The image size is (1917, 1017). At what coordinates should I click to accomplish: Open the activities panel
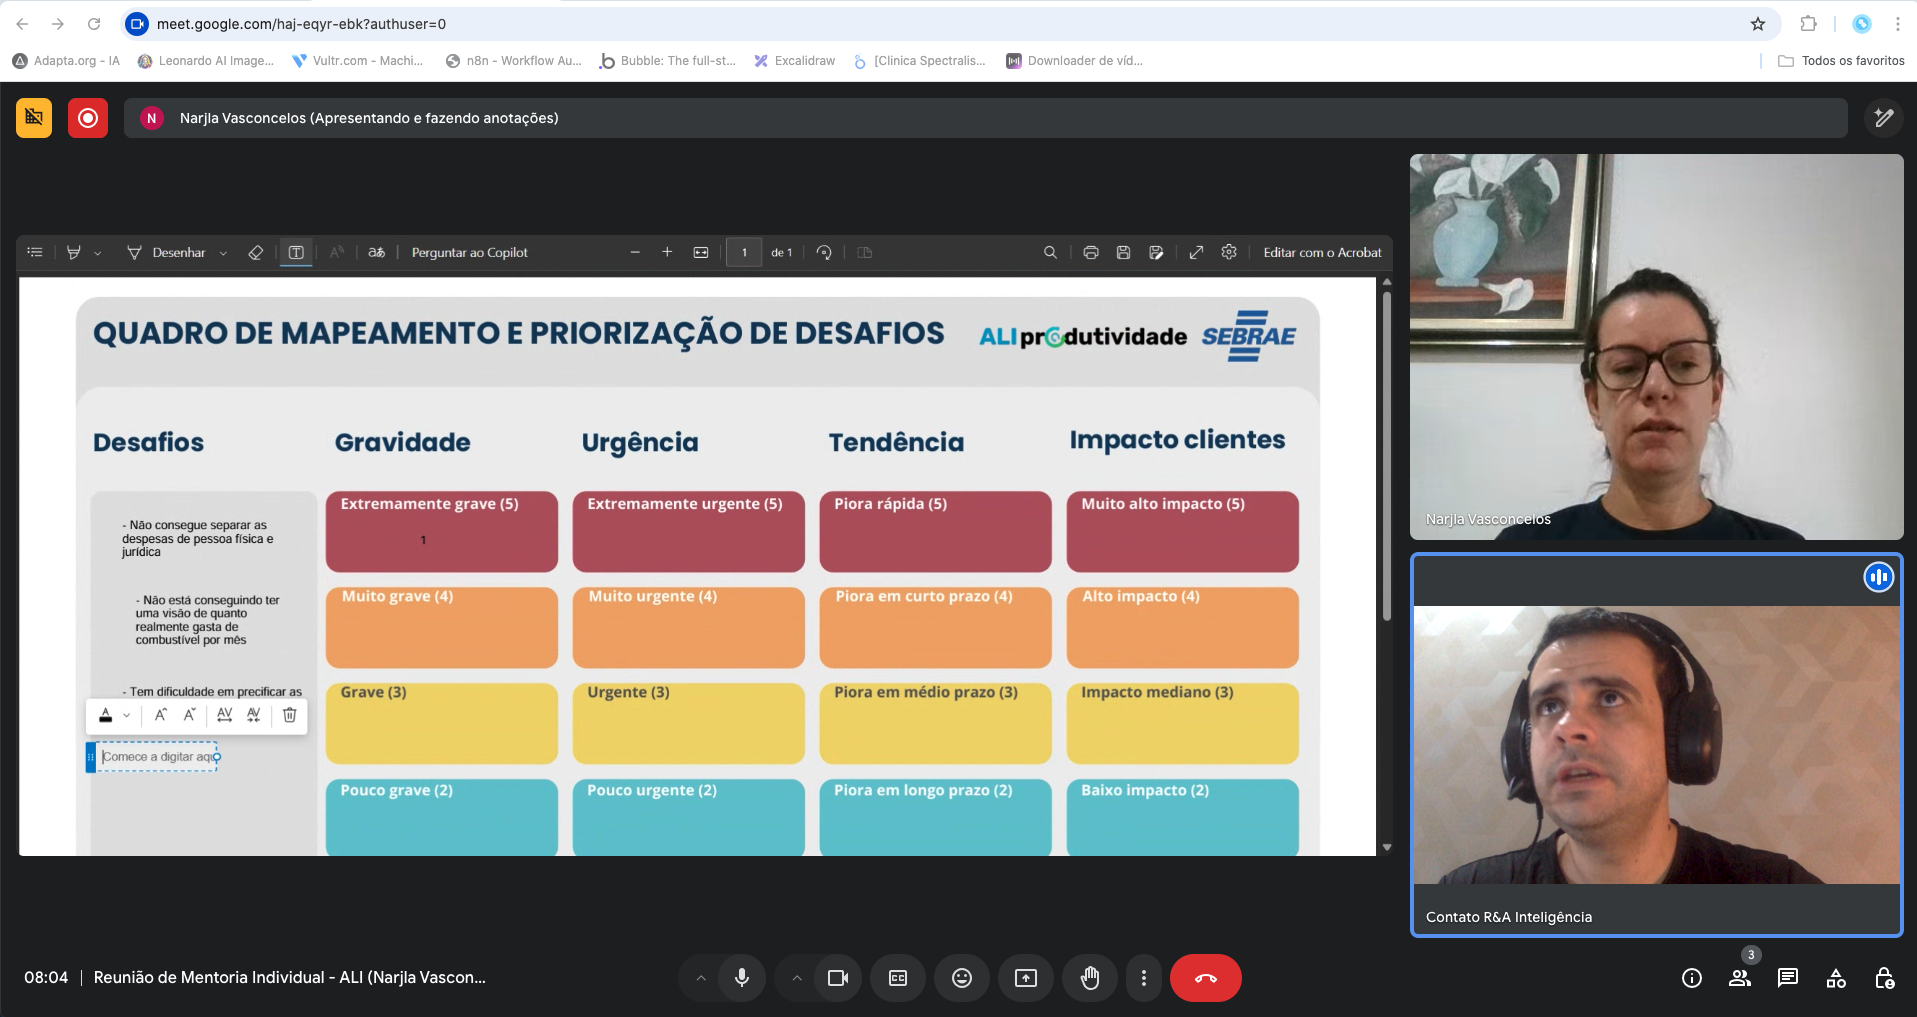1836,978
